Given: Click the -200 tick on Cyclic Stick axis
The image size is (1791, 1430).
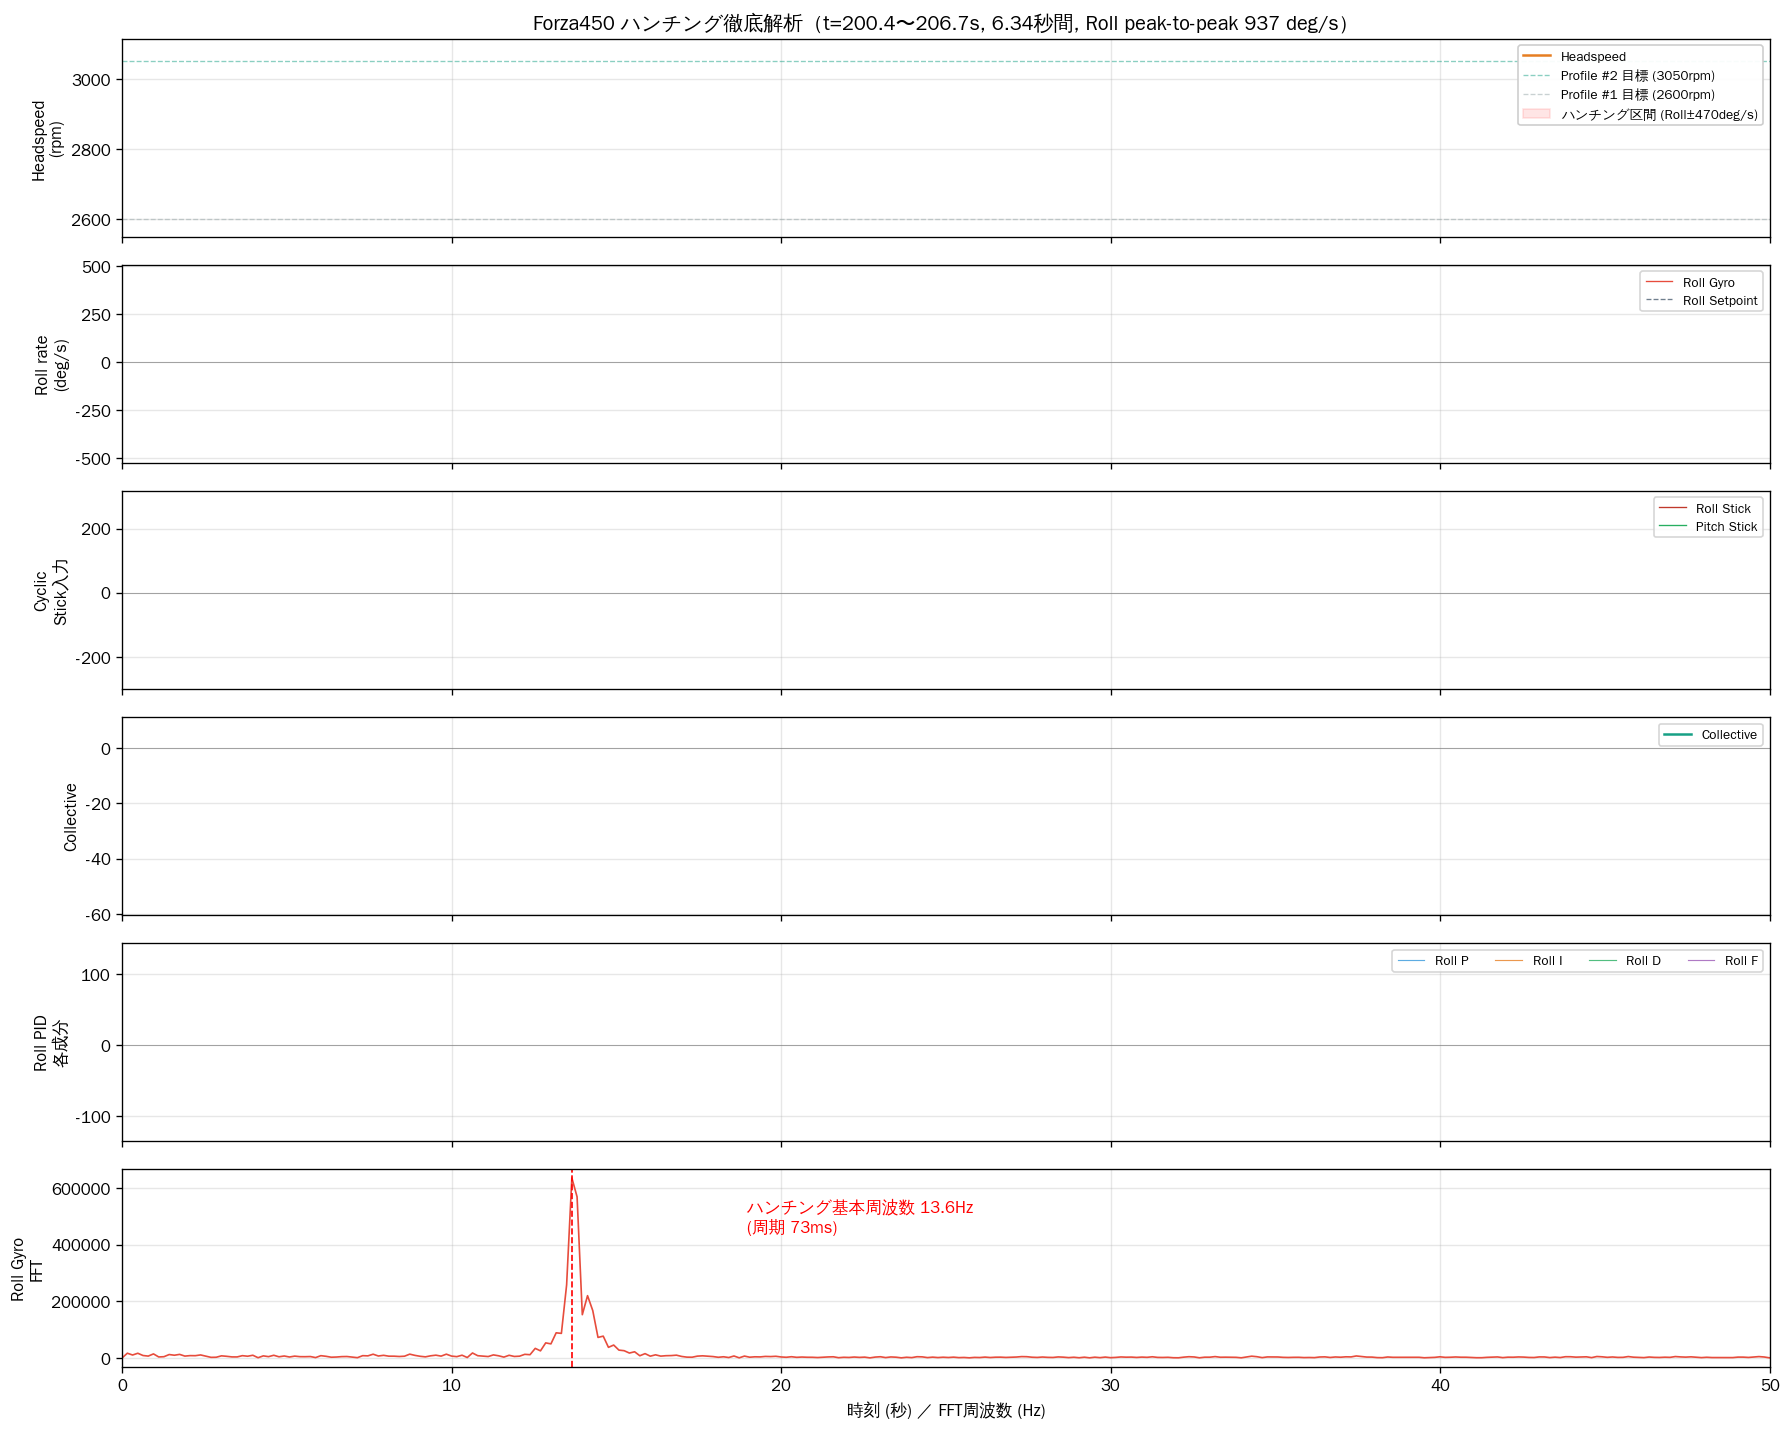Looking at the screenshot, I should tap(94, 658).
